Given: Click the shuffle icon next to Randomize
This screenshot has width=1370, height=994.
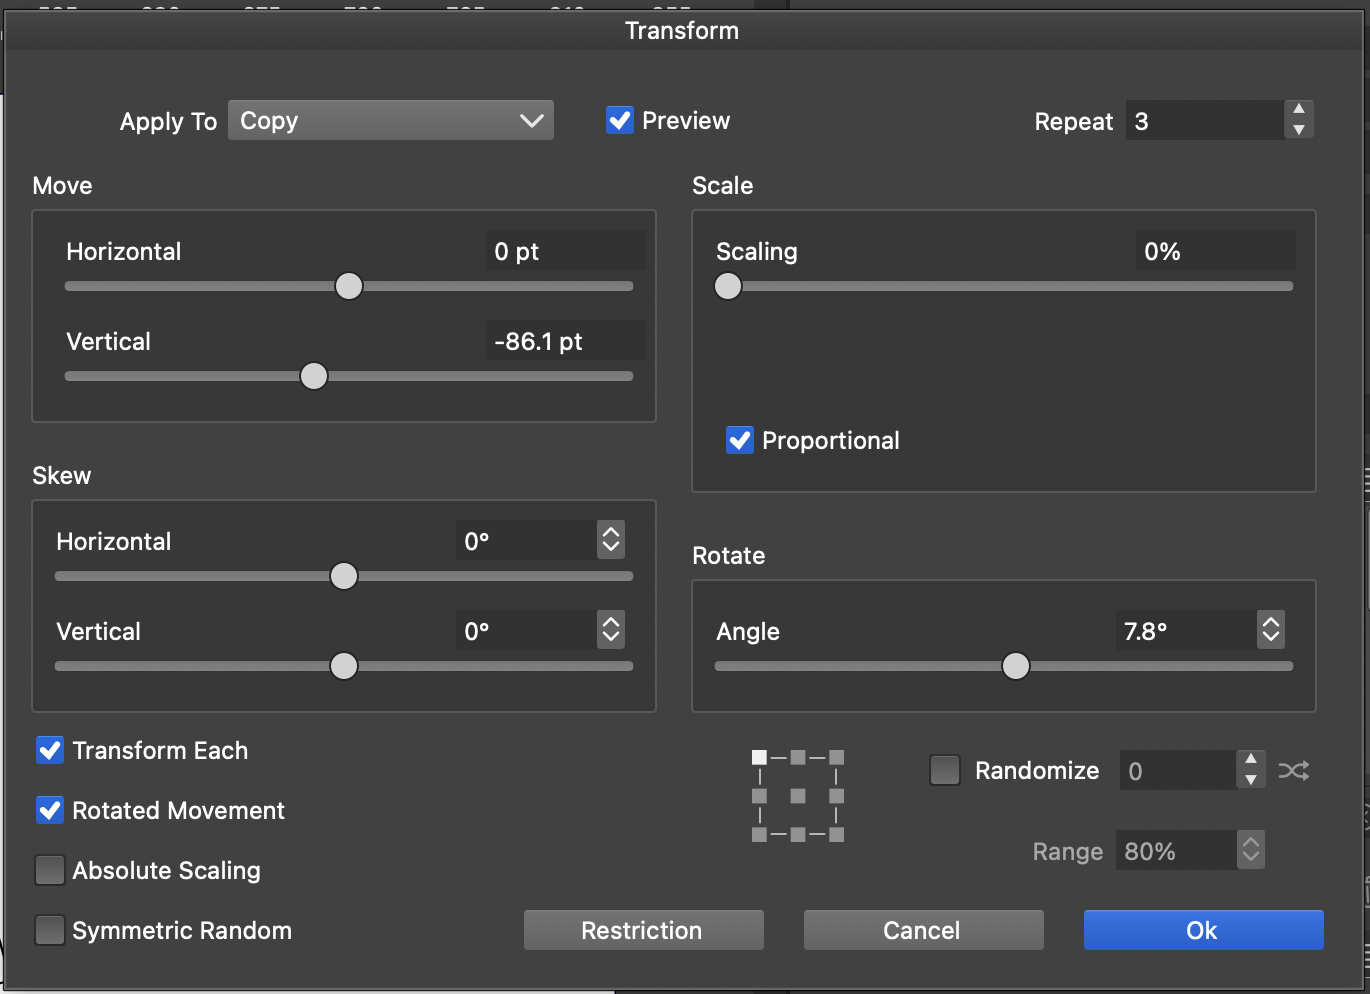Looking at the screenshot, I should [1293, 771].
